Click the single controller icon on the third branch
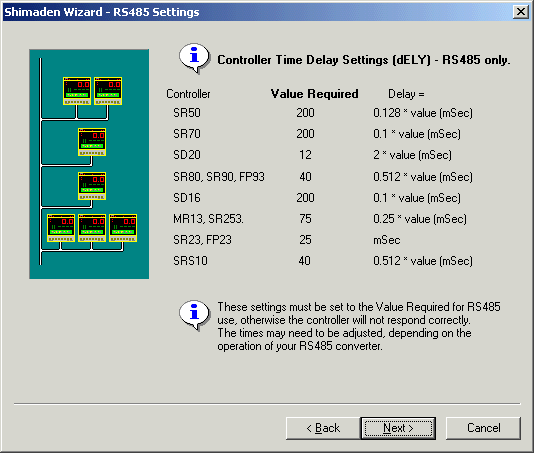534x453 pixels. (x=92, y=186)
